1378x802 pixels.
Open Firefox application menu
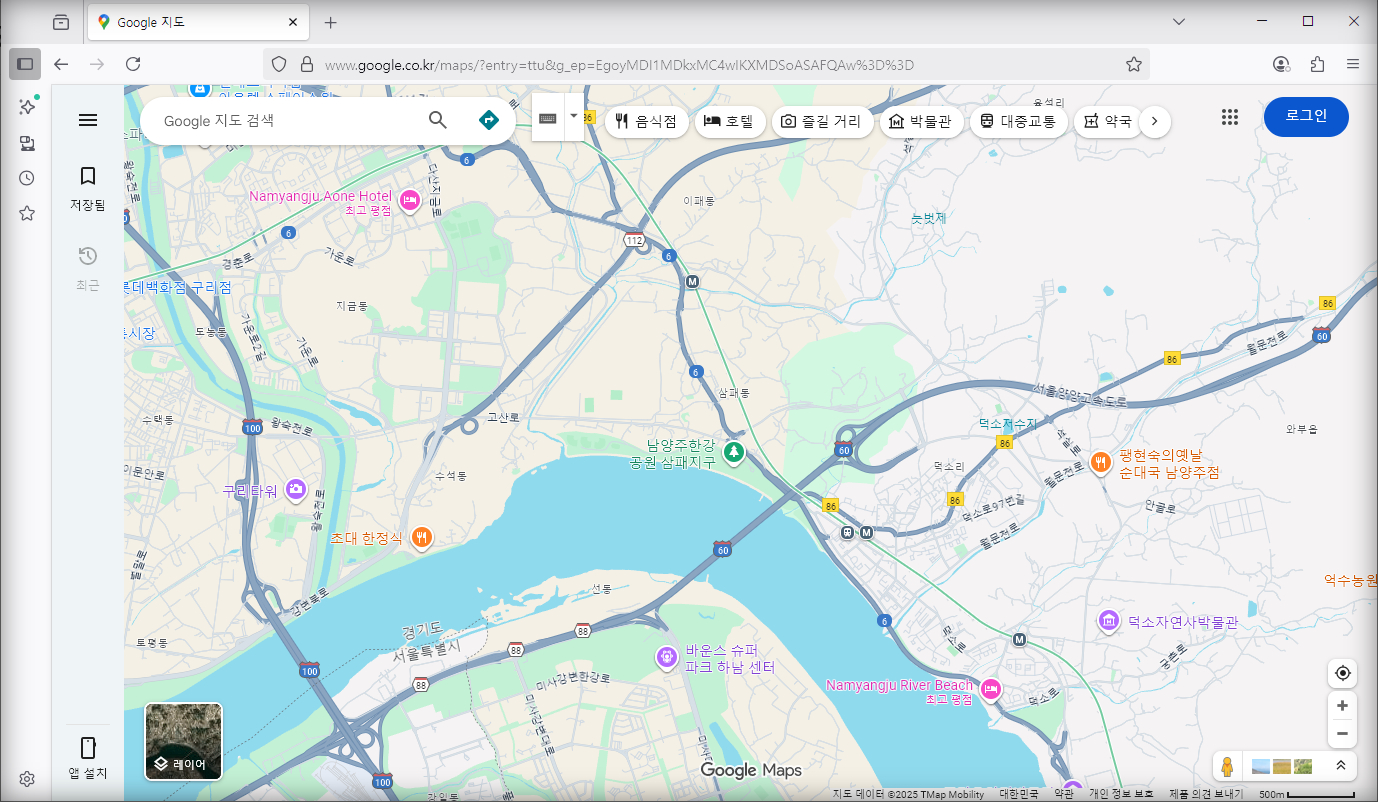coord(1353,64)
